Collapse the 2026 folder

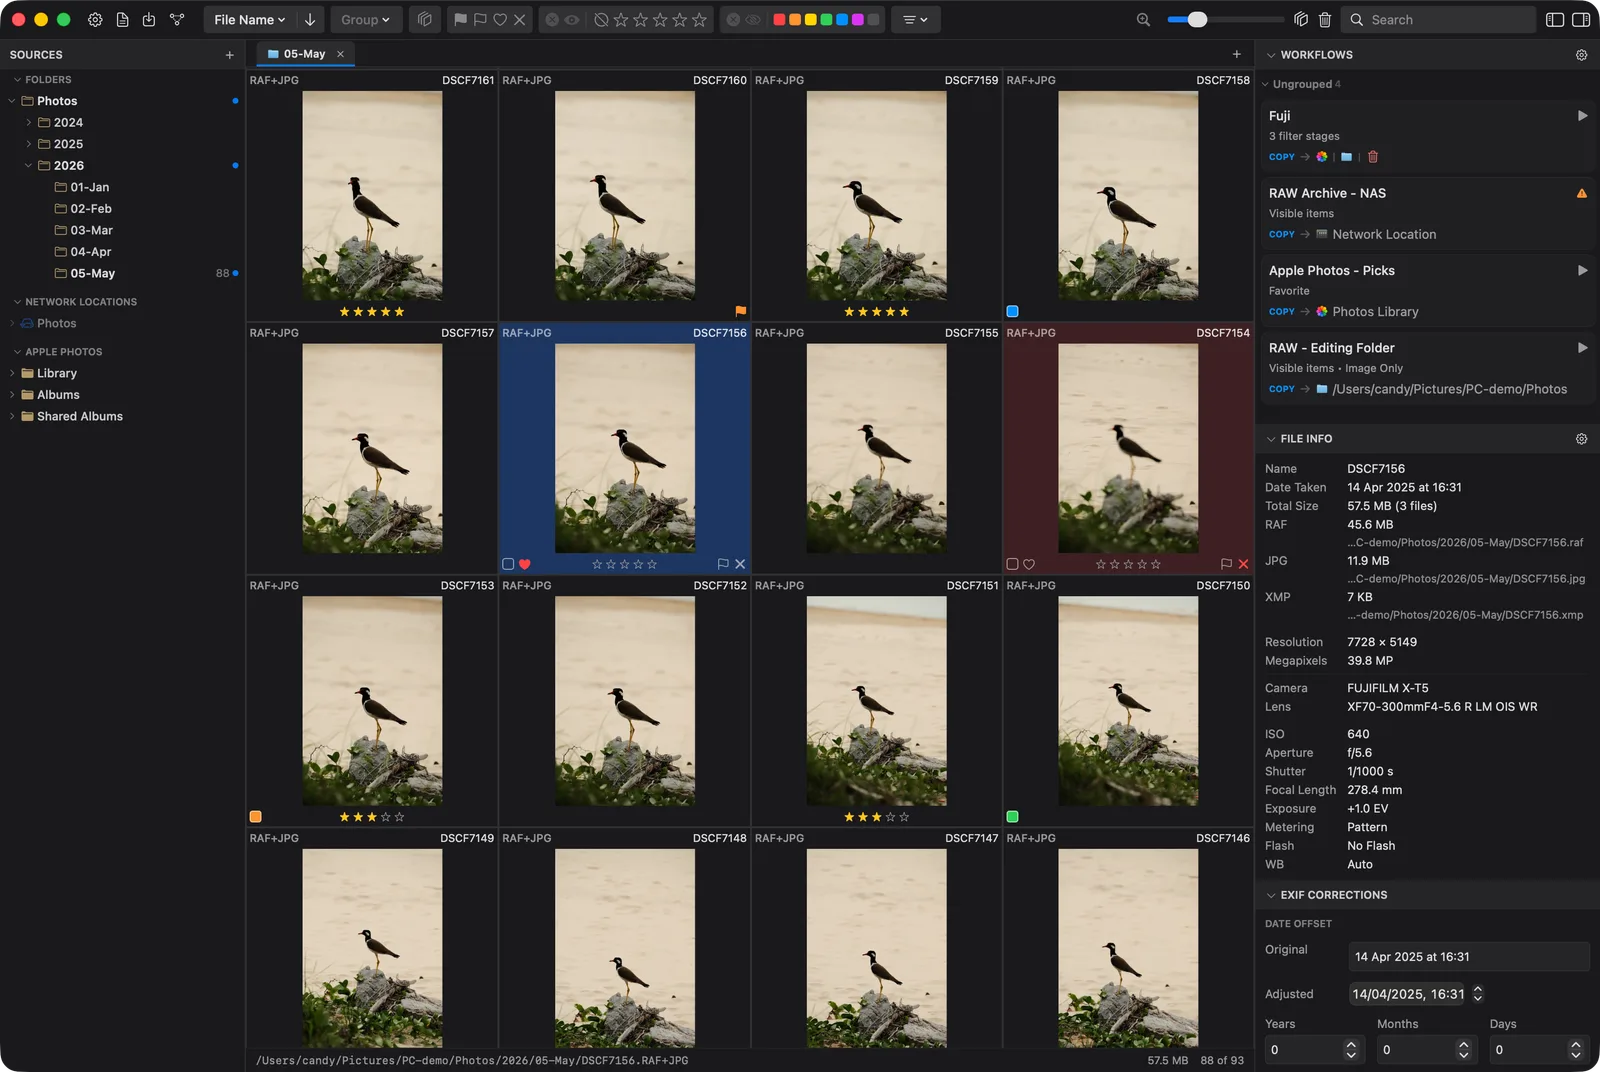28,166
